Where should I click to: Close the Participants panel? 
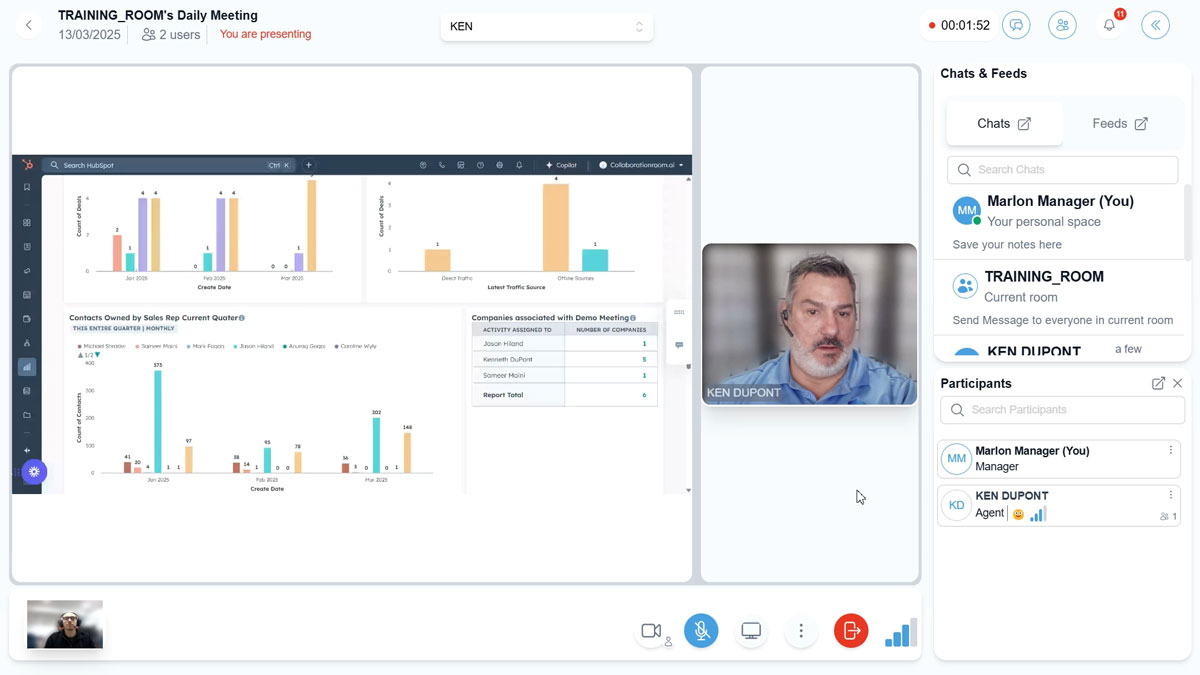(x=1177, y=383)
